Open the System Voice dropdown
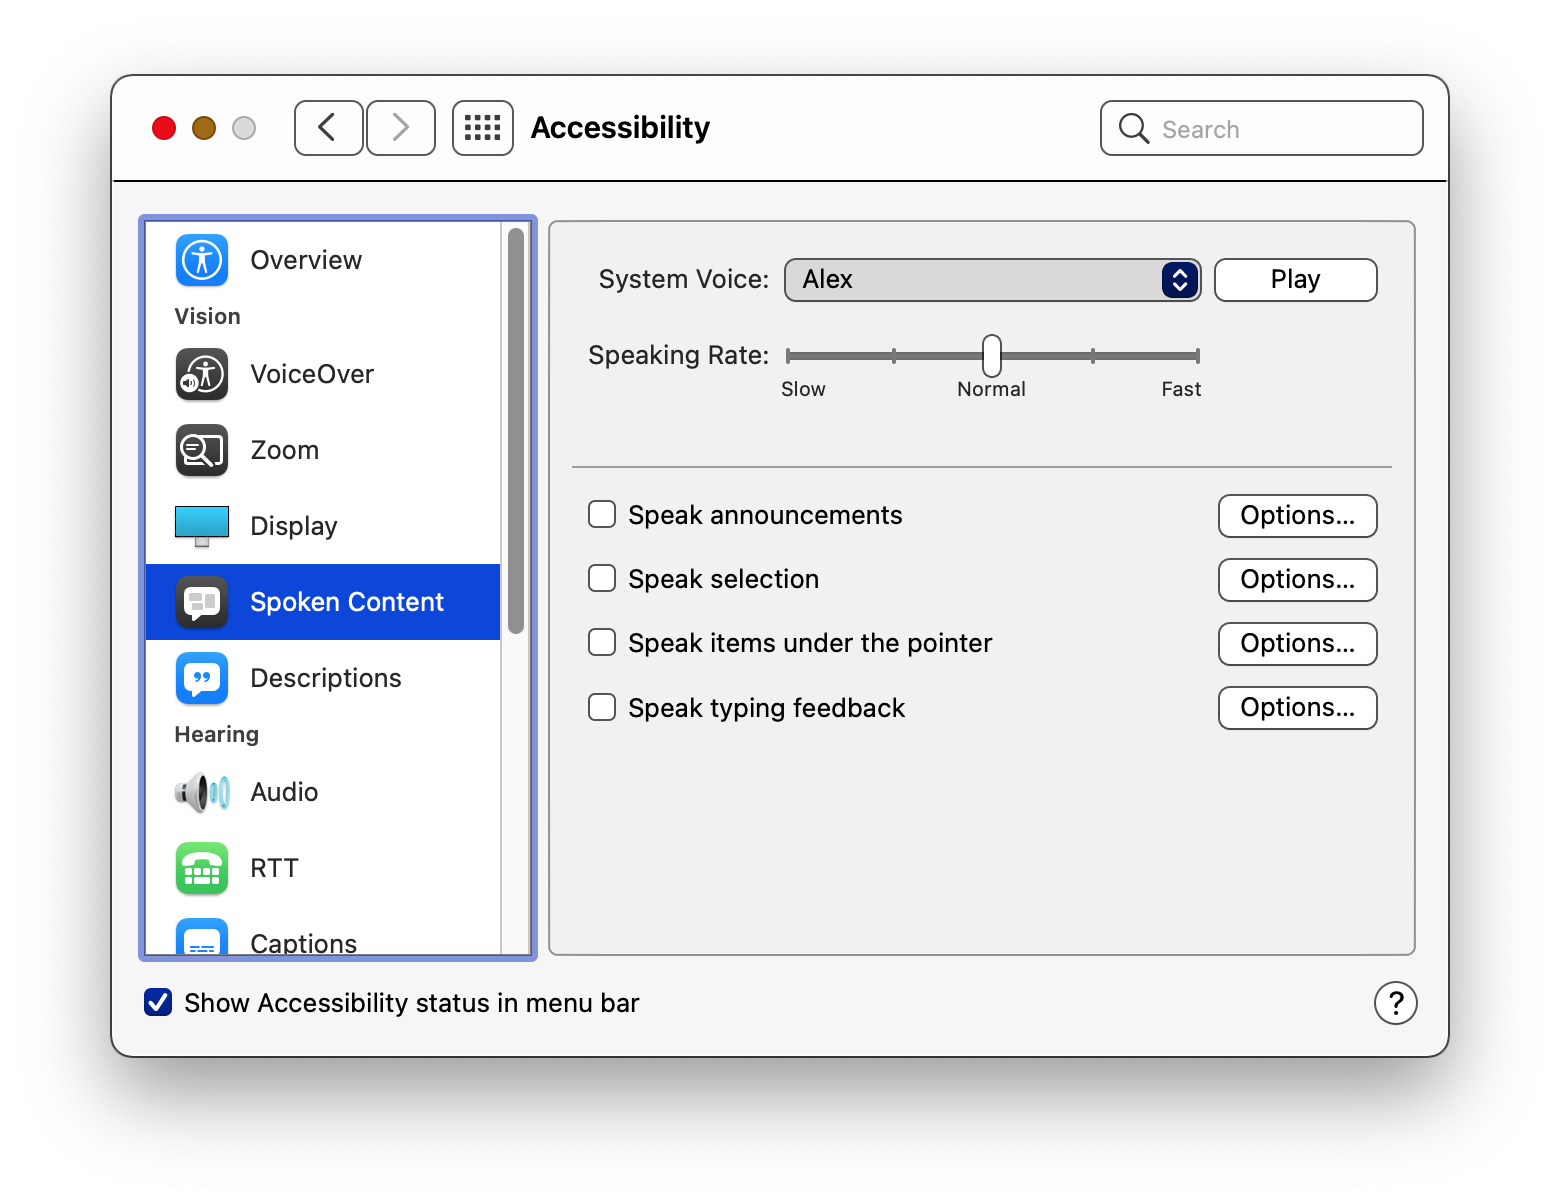The height and width of the screenshot is (1204, 1560). pyautogui.click(x=991, y=280)
